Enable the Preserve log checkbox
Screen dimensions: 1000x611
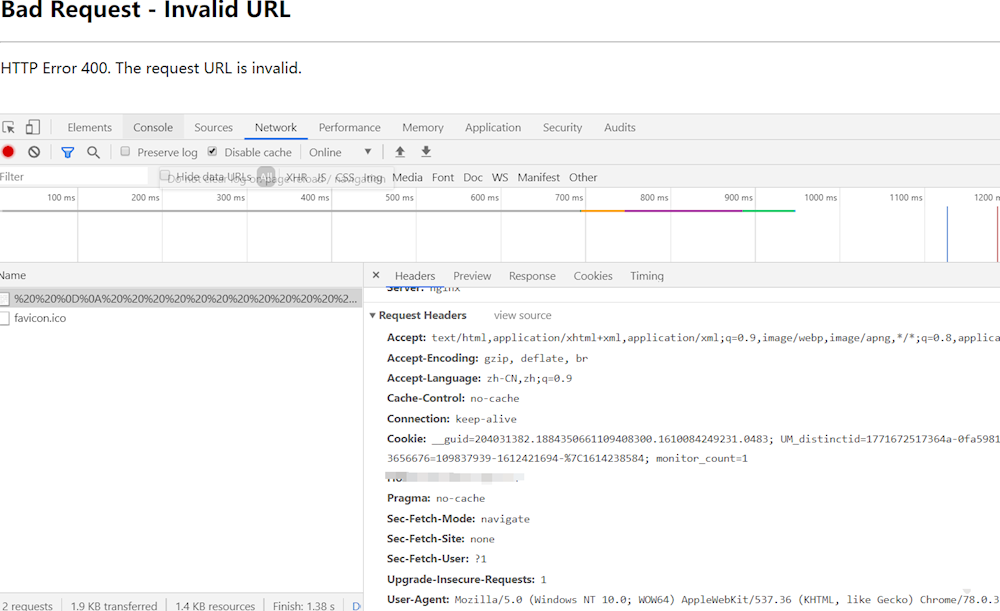point(126,152)
